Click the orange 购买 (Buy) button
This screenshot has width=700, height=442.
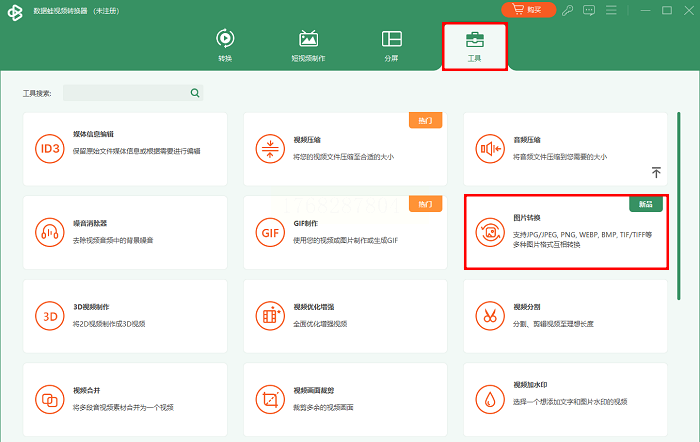click(527, 10)
